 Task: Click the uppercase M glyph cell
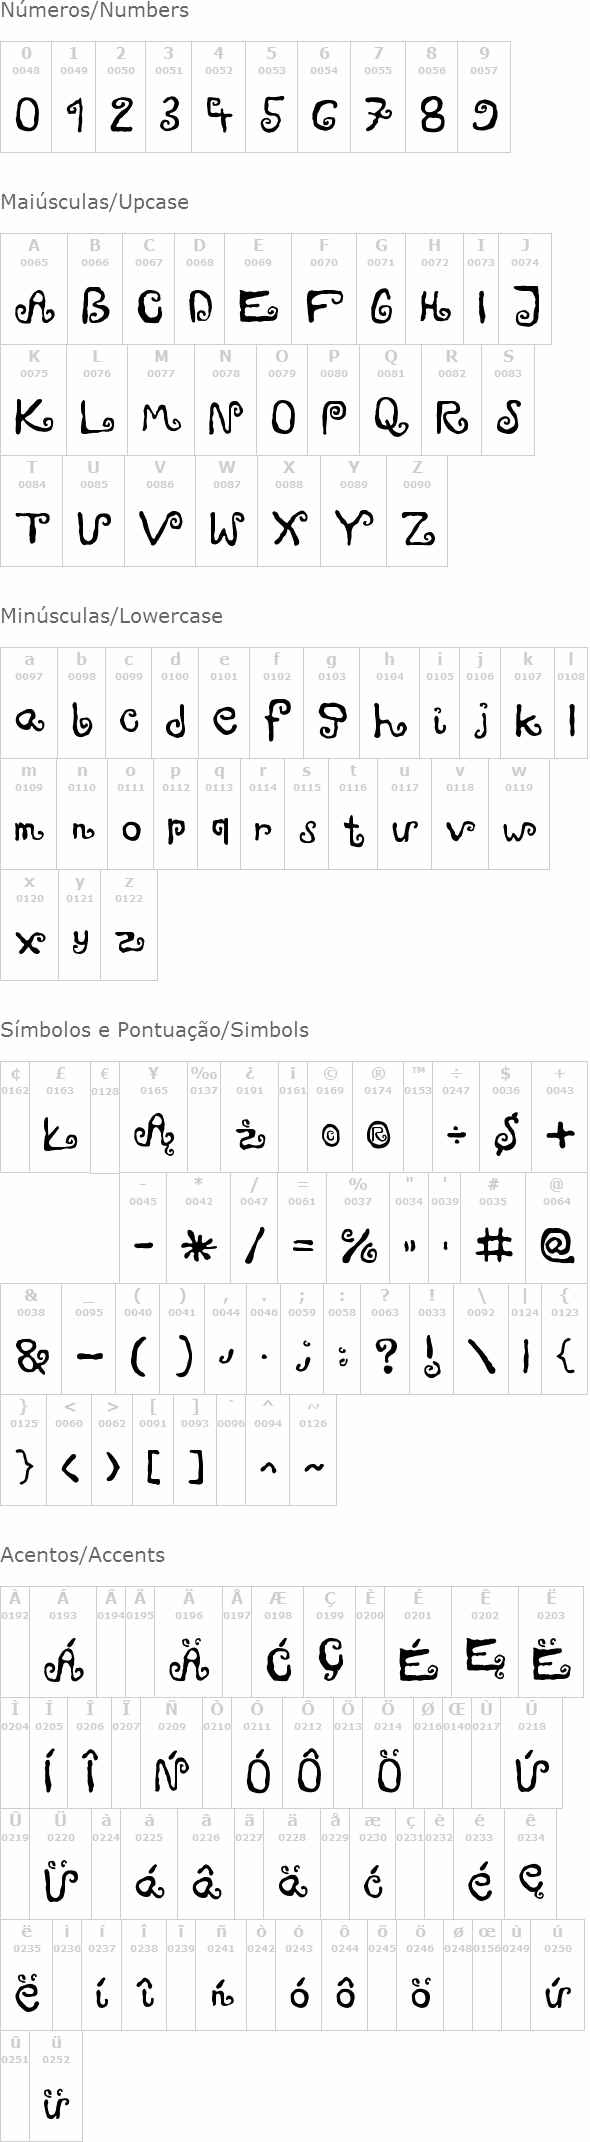point(161,400)
